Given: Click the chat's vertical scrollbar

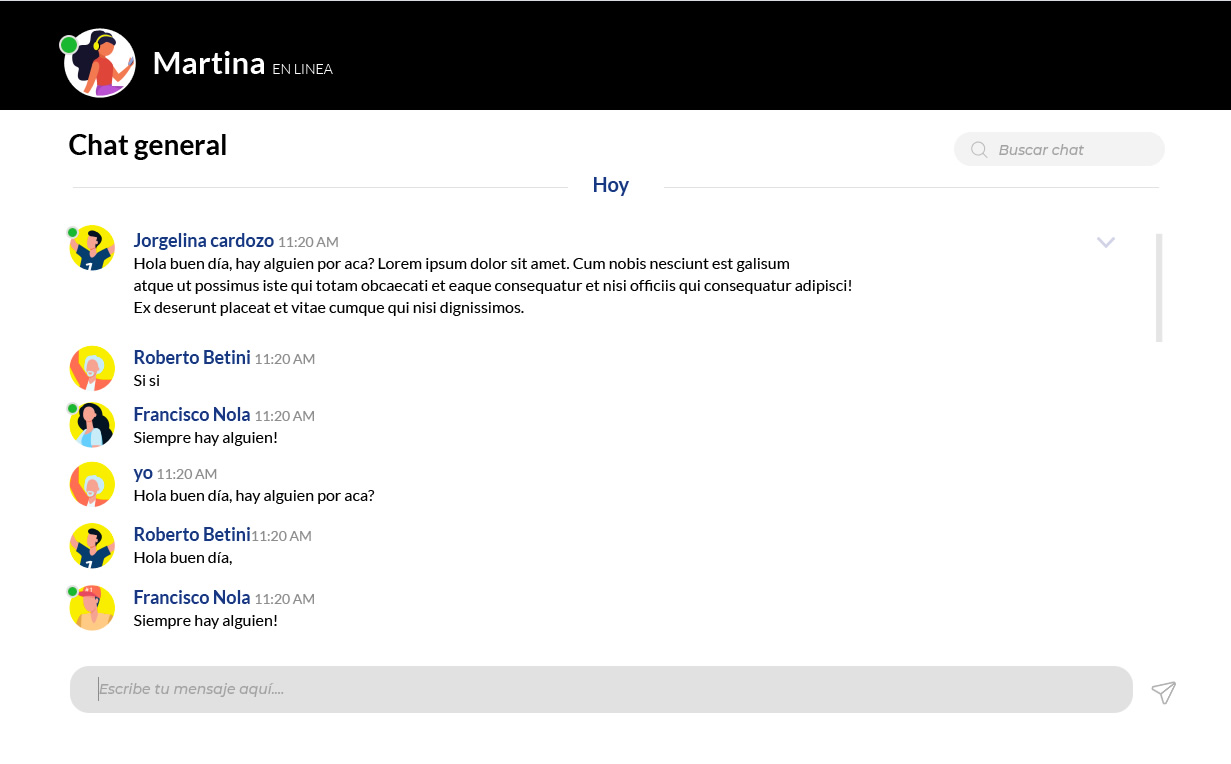Looking at the screenshot, I should pyautogui.click(x=1159, y=288).
